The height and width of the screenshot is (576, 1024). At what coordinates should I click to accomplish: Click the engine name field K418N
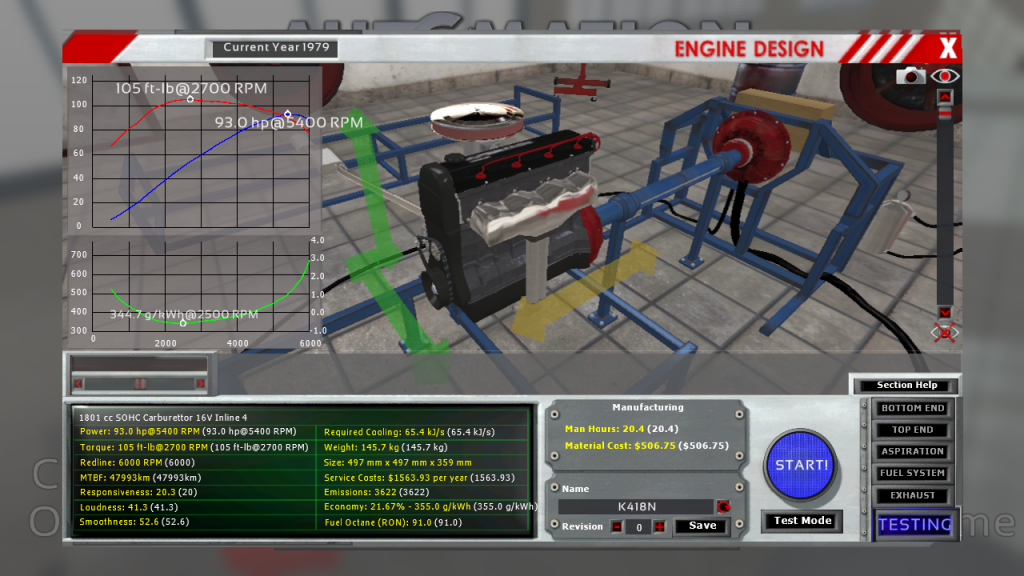pyautogui.click(x=636, y=507)
